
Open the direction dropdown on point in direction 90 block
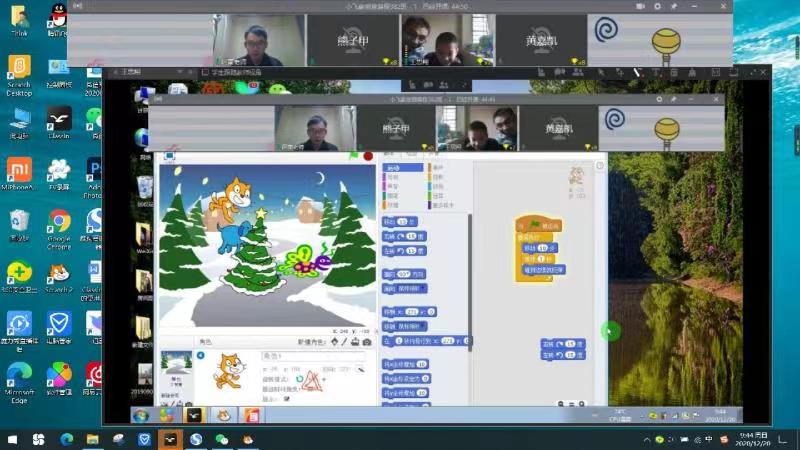pos(408,274)
